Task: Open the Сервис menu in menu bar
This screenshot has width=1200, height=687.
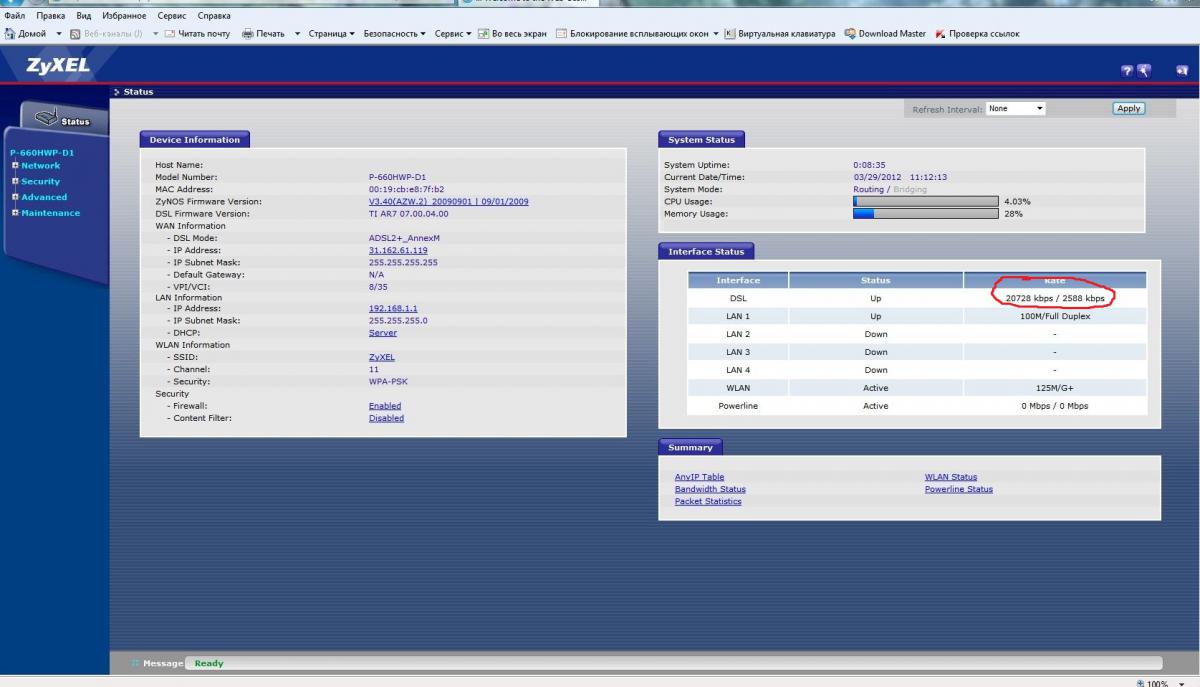Action: pyautogui.click(x=172, y=16)
